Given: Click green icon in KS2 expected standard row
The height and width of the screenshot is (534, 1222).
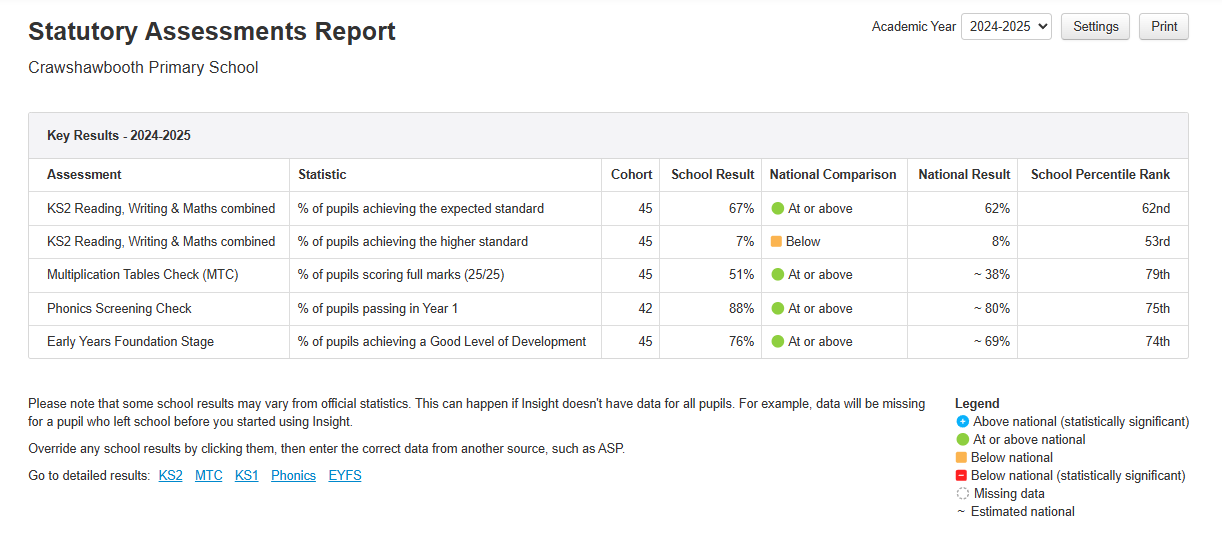Looking at the screenshot, I should [x=777, y=209].
